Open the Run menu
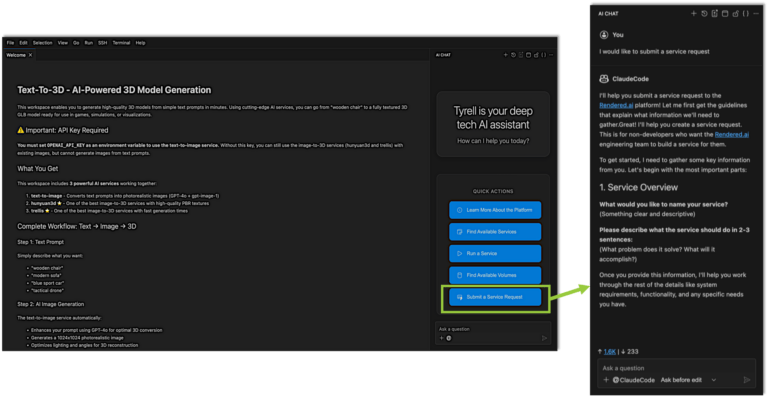This screenshot has width=768, height=397. click(x=89, y=43)
